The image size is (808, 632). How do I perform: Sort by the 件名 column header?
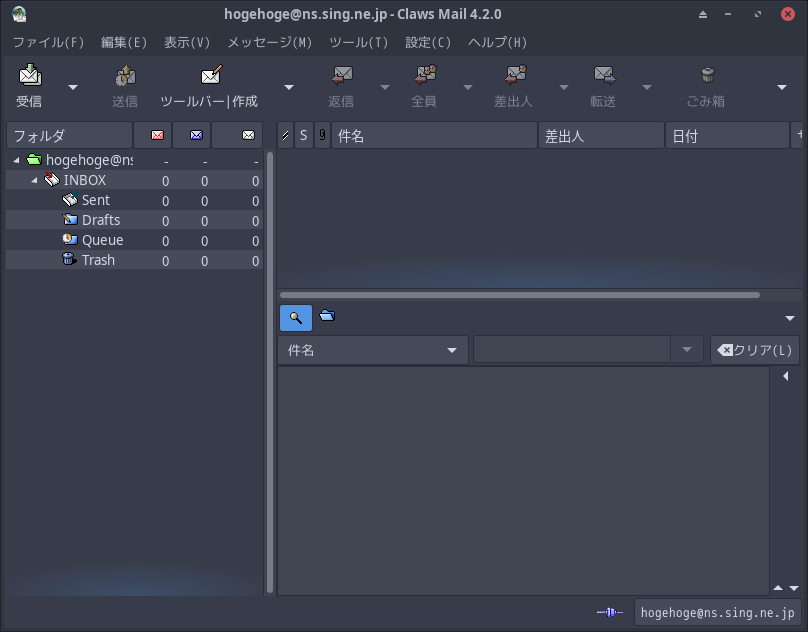(x=434, y=136)
